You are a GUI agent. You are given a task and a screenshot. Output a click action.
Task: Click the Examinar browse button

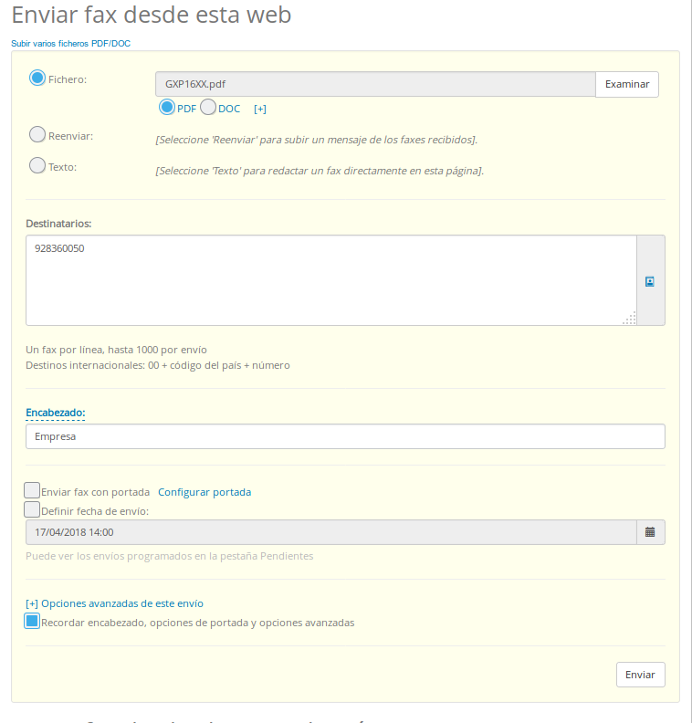627,85
